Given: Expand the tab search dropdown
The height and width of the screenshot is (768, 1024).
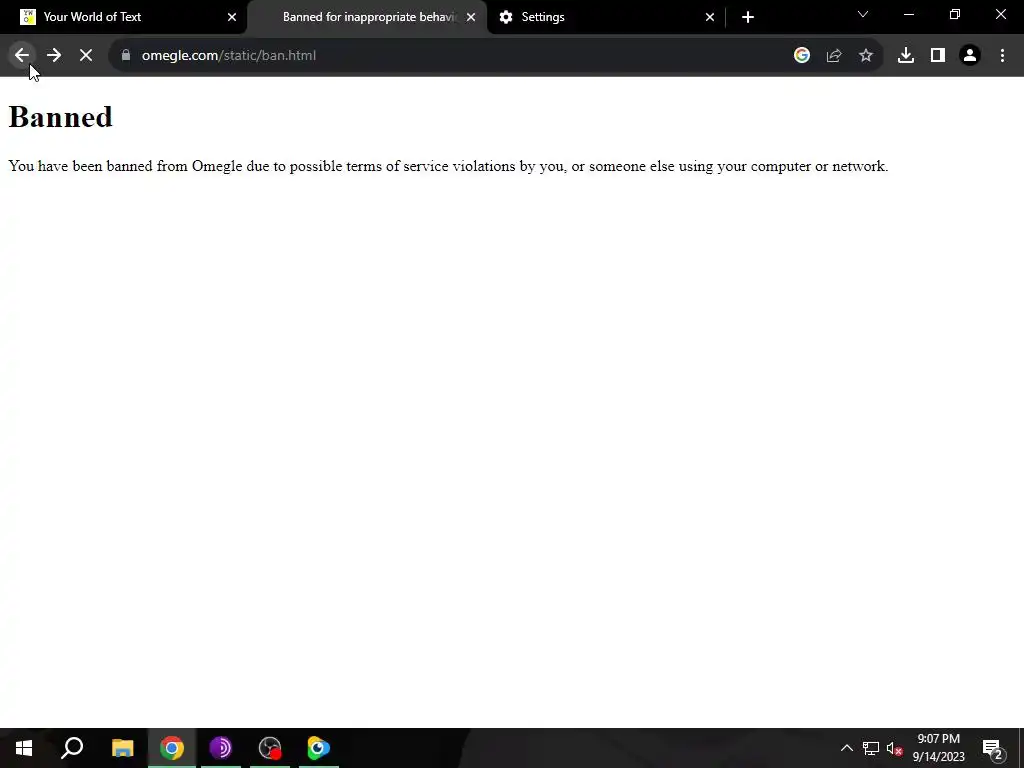Looking at the screenshot, I should tap(863, 14).
